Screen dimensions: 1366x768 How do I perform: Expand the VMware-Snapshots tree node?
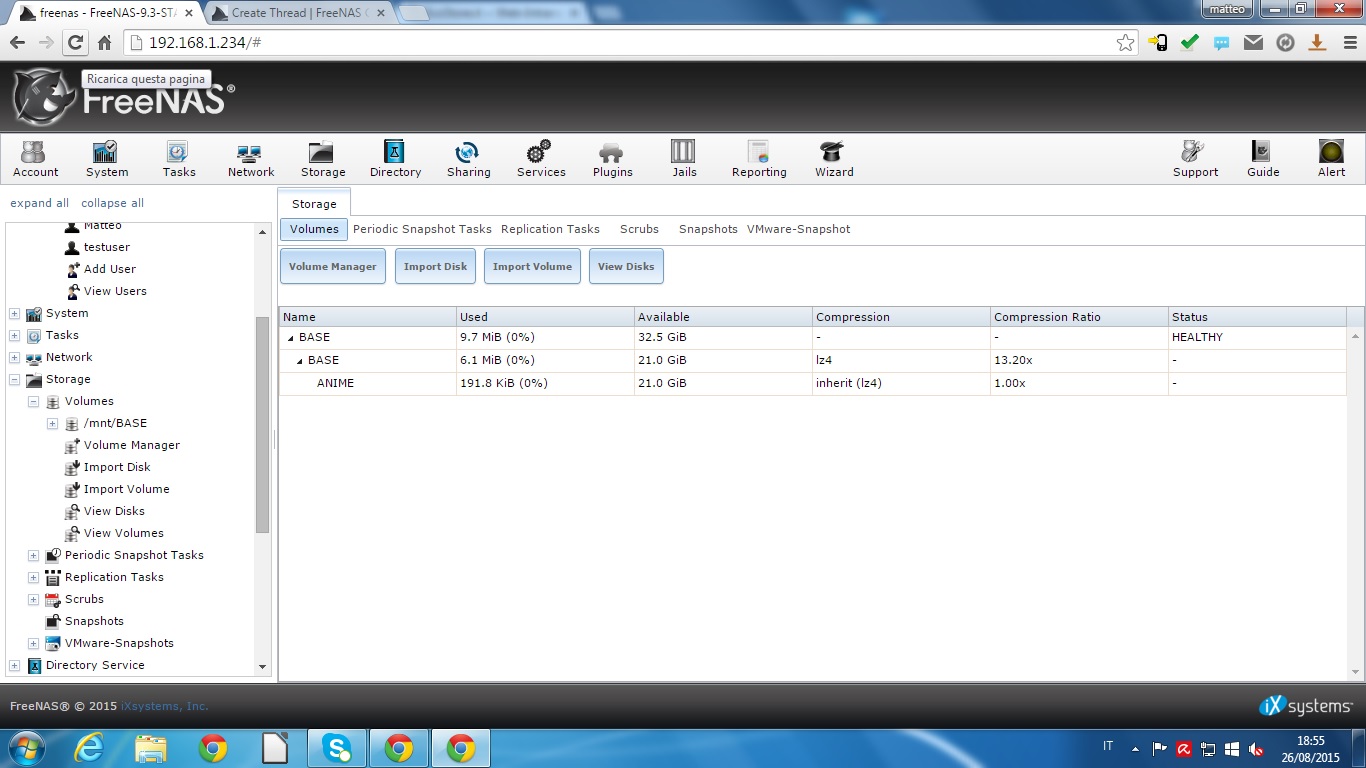click(33, 644)
